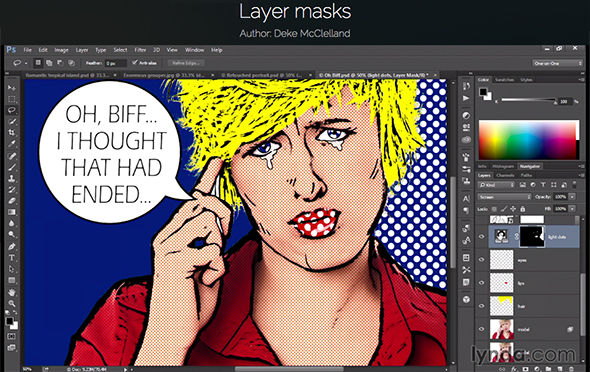Click New fill or adjustment layer icon
590x372 pixels.
[x=537, y=369]
